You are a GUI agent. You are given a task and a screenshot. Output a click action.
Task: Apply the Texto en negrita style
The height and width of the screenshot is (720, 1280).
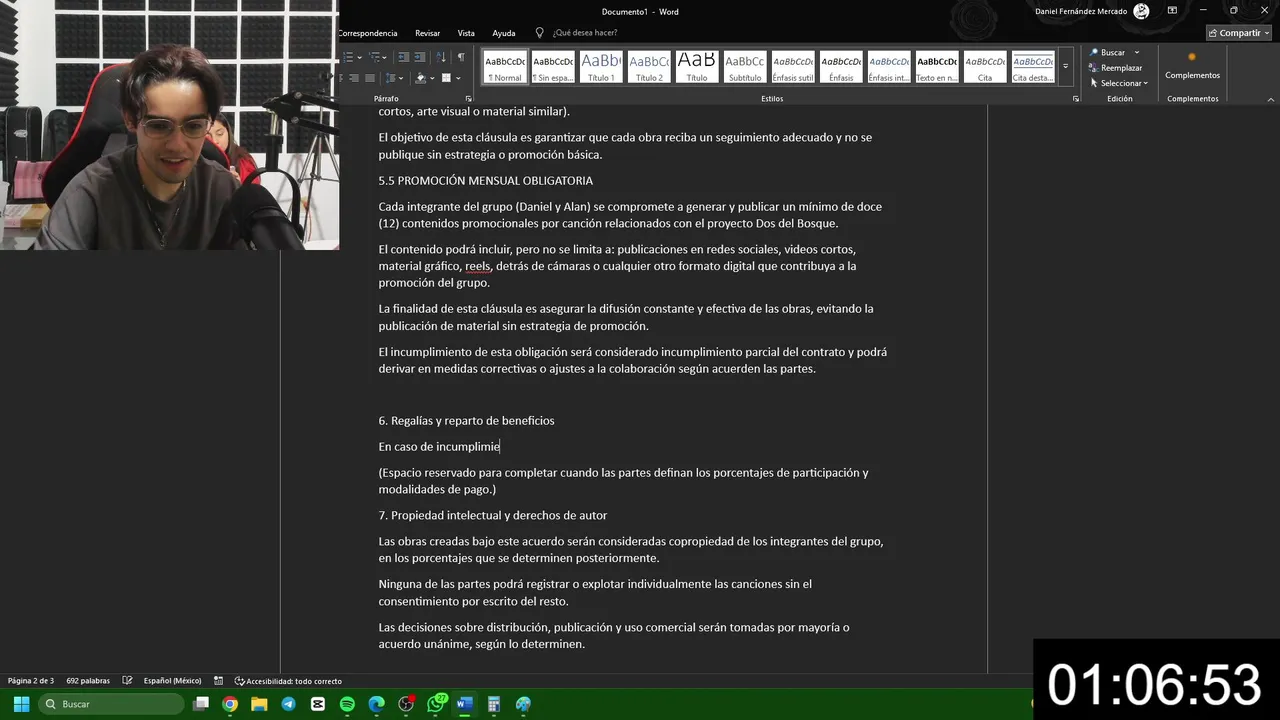coord(937,67)
